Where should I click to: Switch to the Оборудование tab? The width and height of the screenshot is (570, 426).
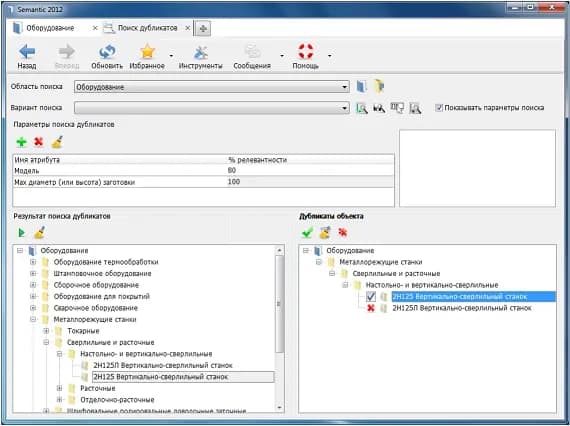pos(50,28)
